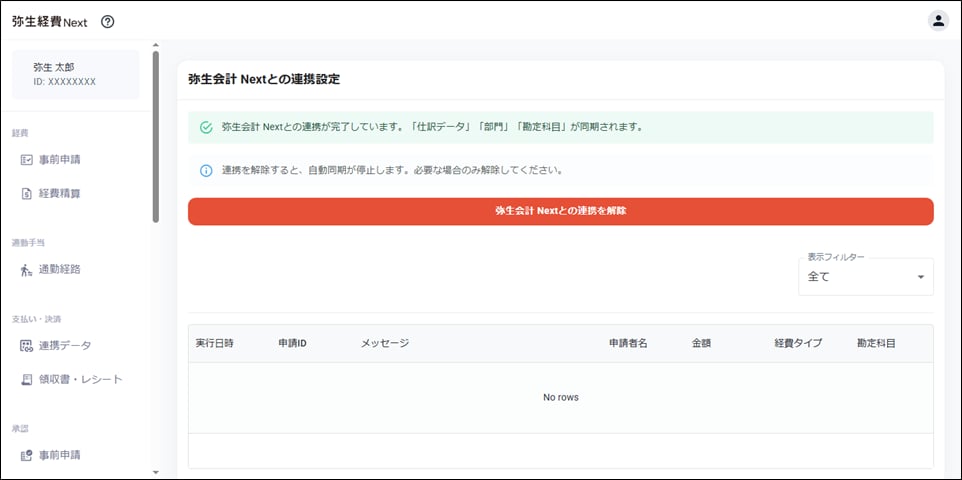Click the blue info circle icon
Image resolution: width=962 pixels, height=480 pixels.
tap(206, 171)
